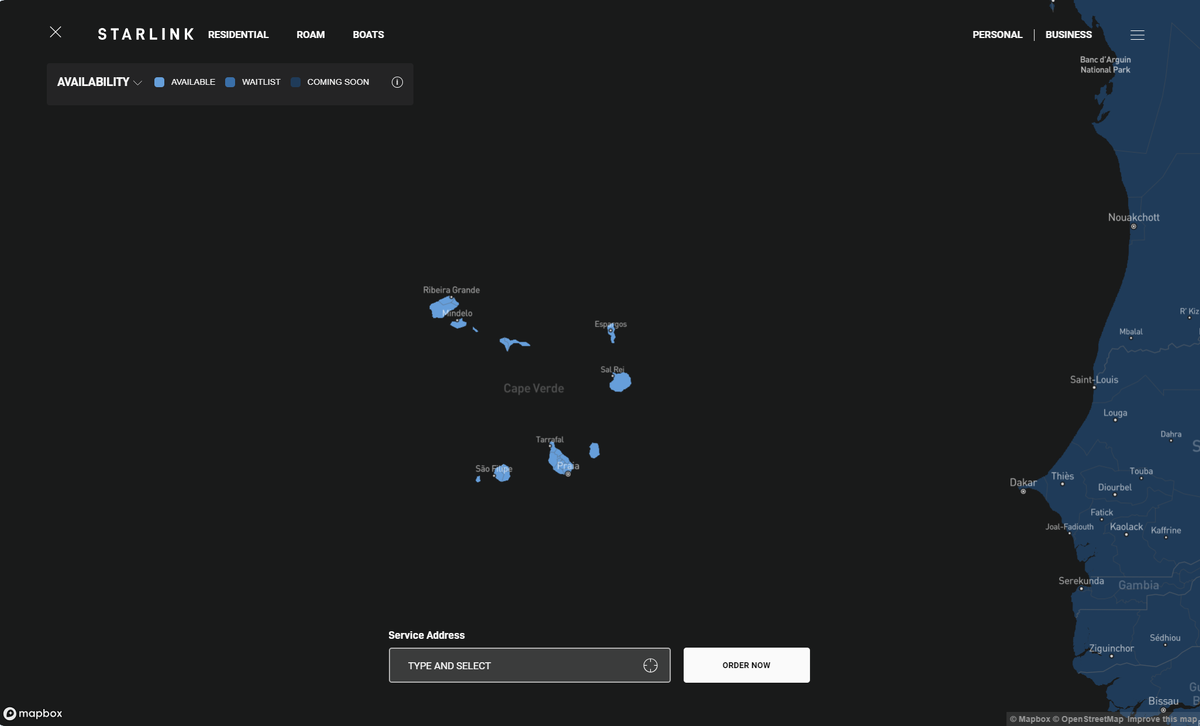Image resolution: width=1200 pixels, height=726 pixels.
Task: Click the Praia city label
Action: pos(567,466)
